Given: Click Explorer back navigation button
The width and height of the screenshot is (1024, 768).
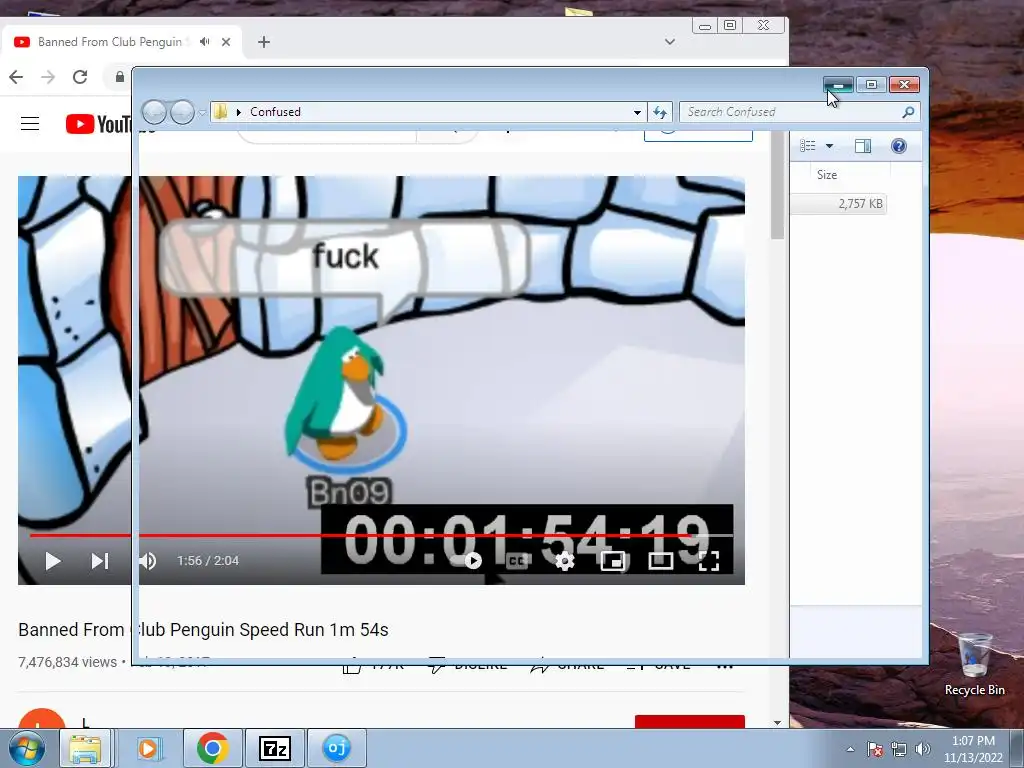Looking at the screenshot, I should pyautogui.click(x=154, y=112).
